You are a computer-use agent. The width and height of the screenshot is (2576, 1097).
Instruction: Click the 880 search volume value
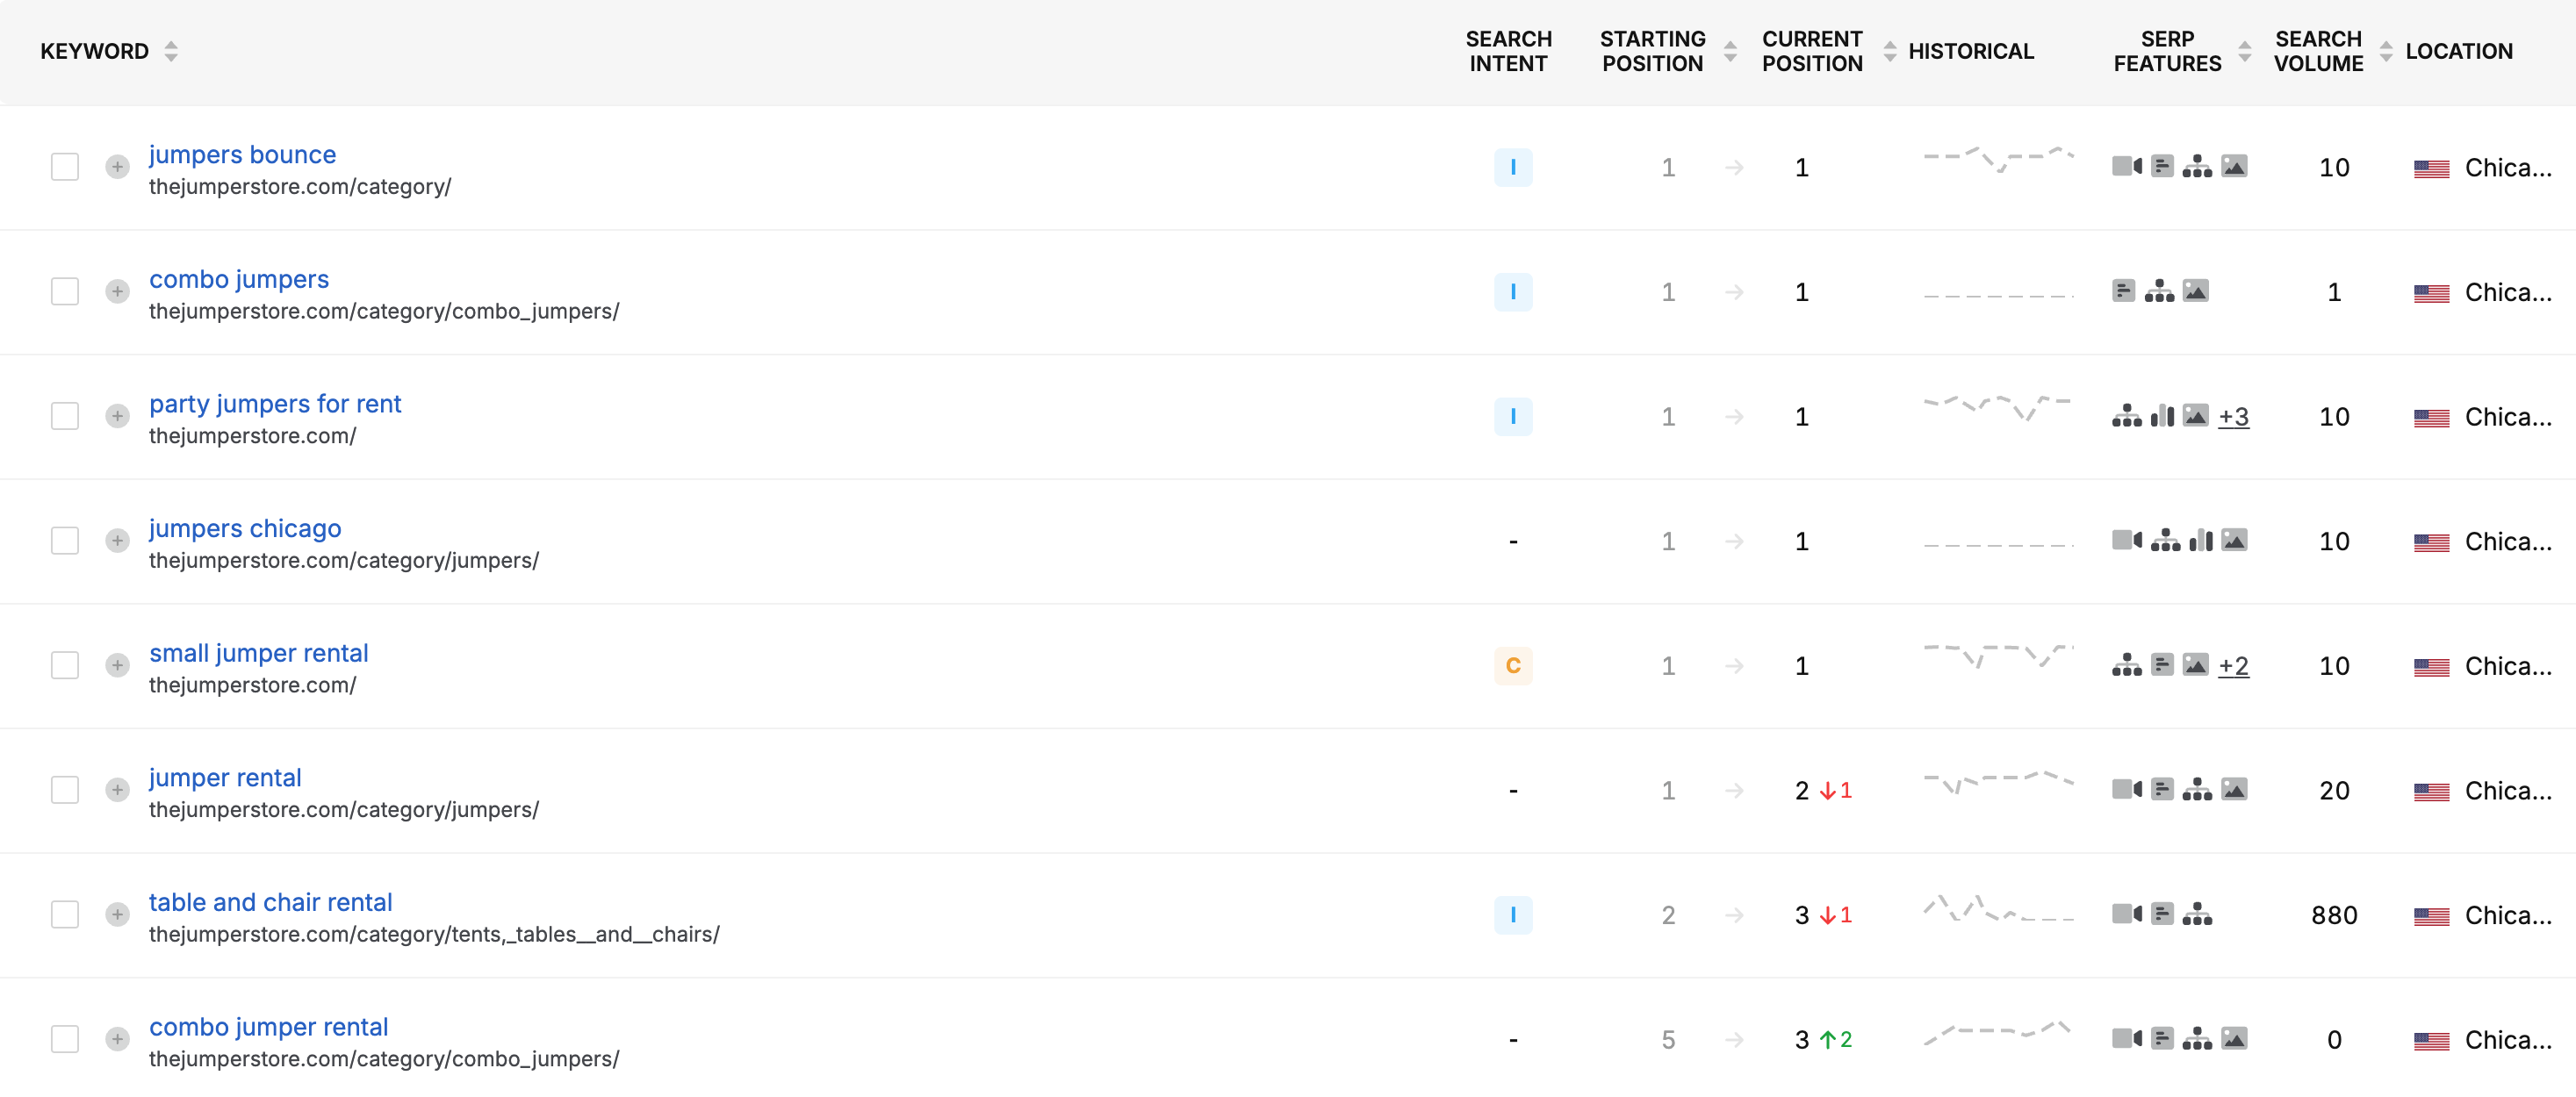[x=2334, y=915]
